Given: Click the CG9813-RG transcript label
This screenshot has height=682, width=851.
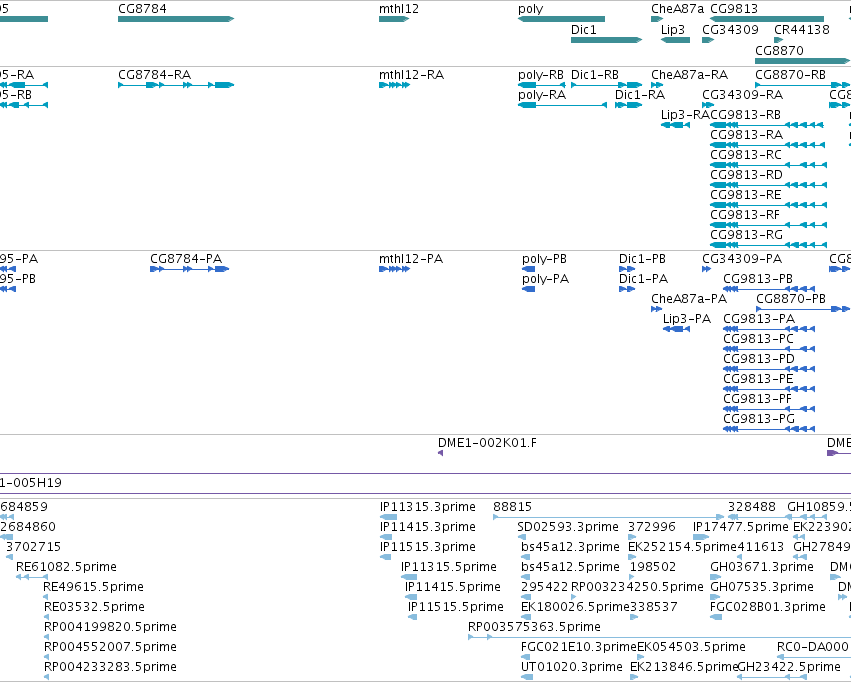Looking at the screenshot, I should 746,235.
